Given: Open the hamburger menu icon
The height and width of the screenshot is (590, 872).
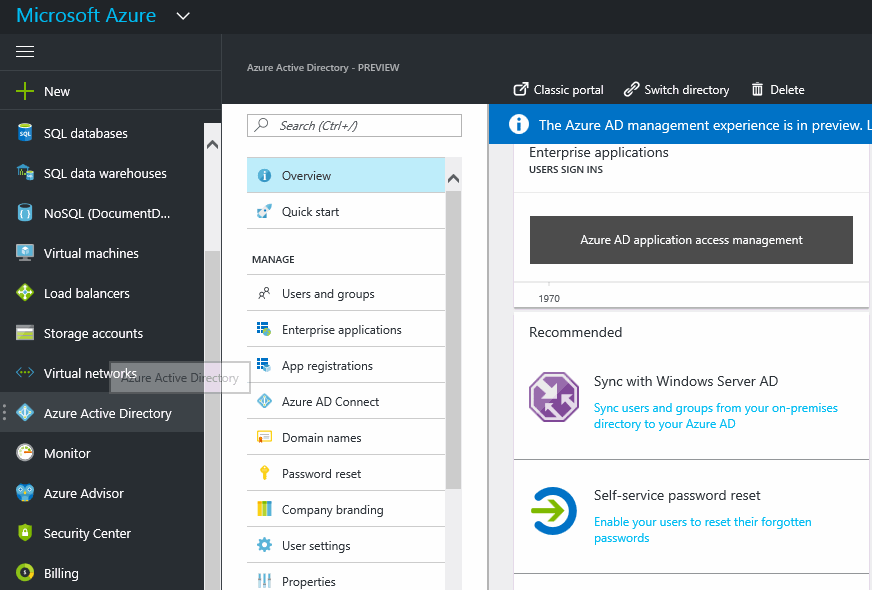Looking at the screenshot, I should pyautogui.click(x=24, y=52).
